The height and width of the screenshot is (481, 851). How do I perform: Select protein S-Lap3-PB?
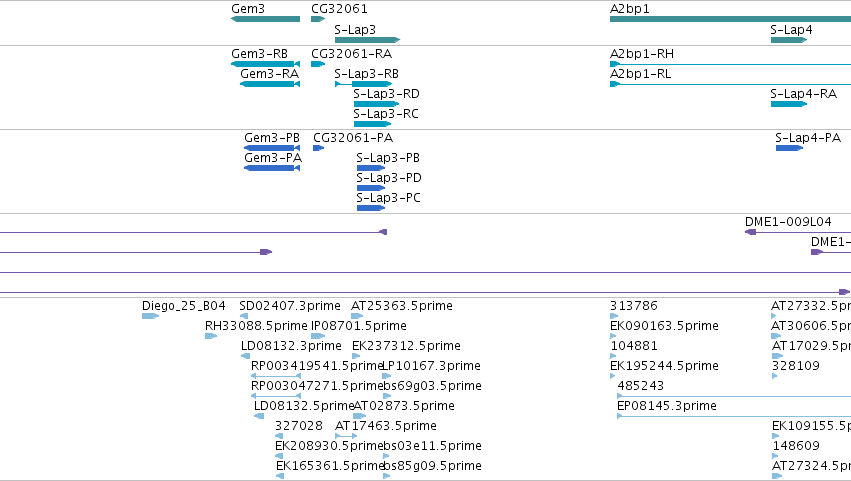click(x=371, y=168)
